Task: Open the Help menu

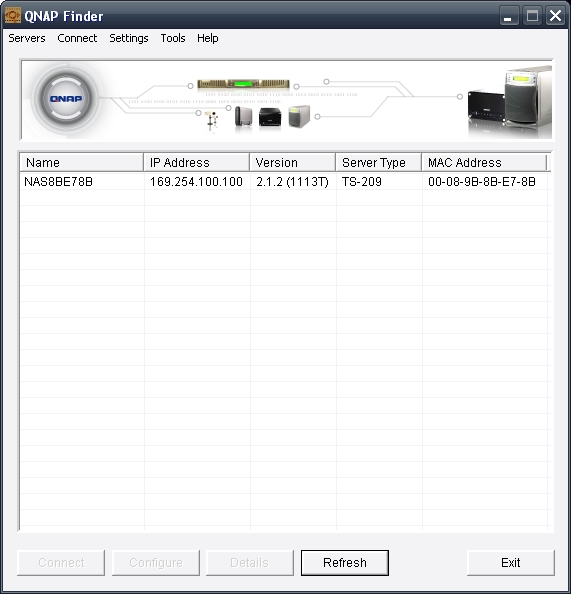Action: point(208,38)
